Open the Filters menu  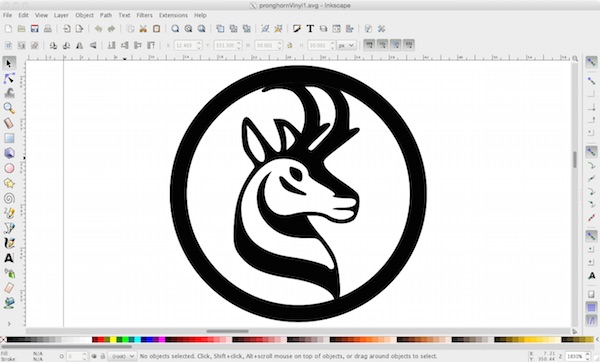point(145,15)
